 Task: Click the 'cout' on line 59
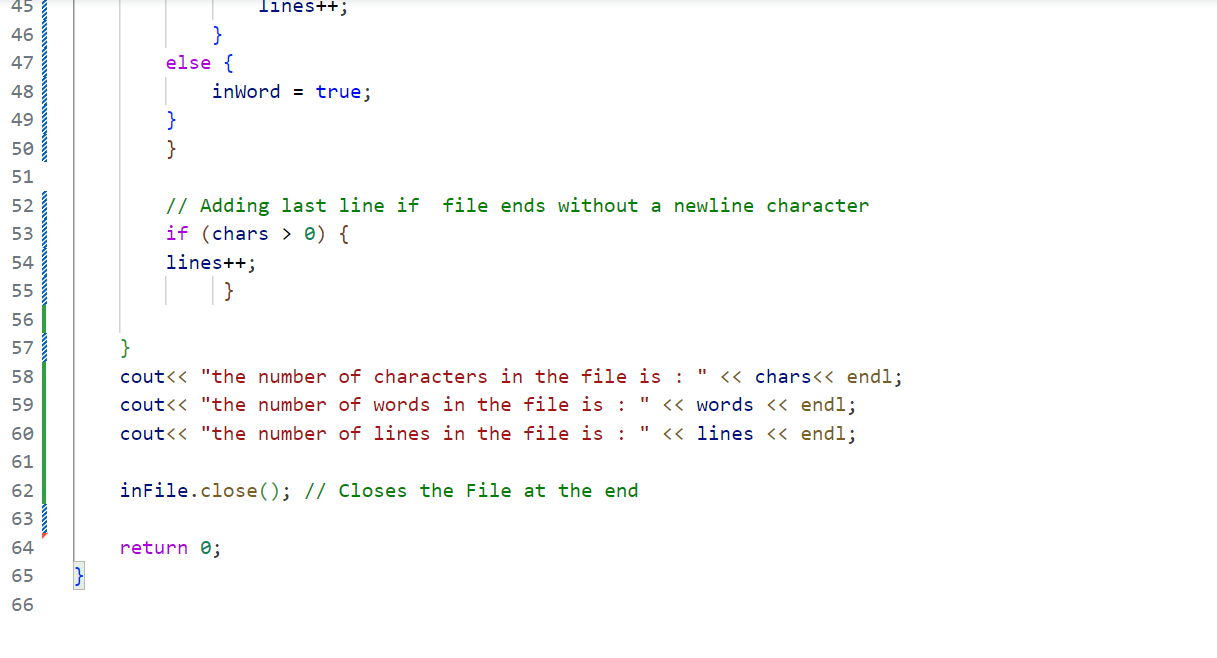[142, 405]
